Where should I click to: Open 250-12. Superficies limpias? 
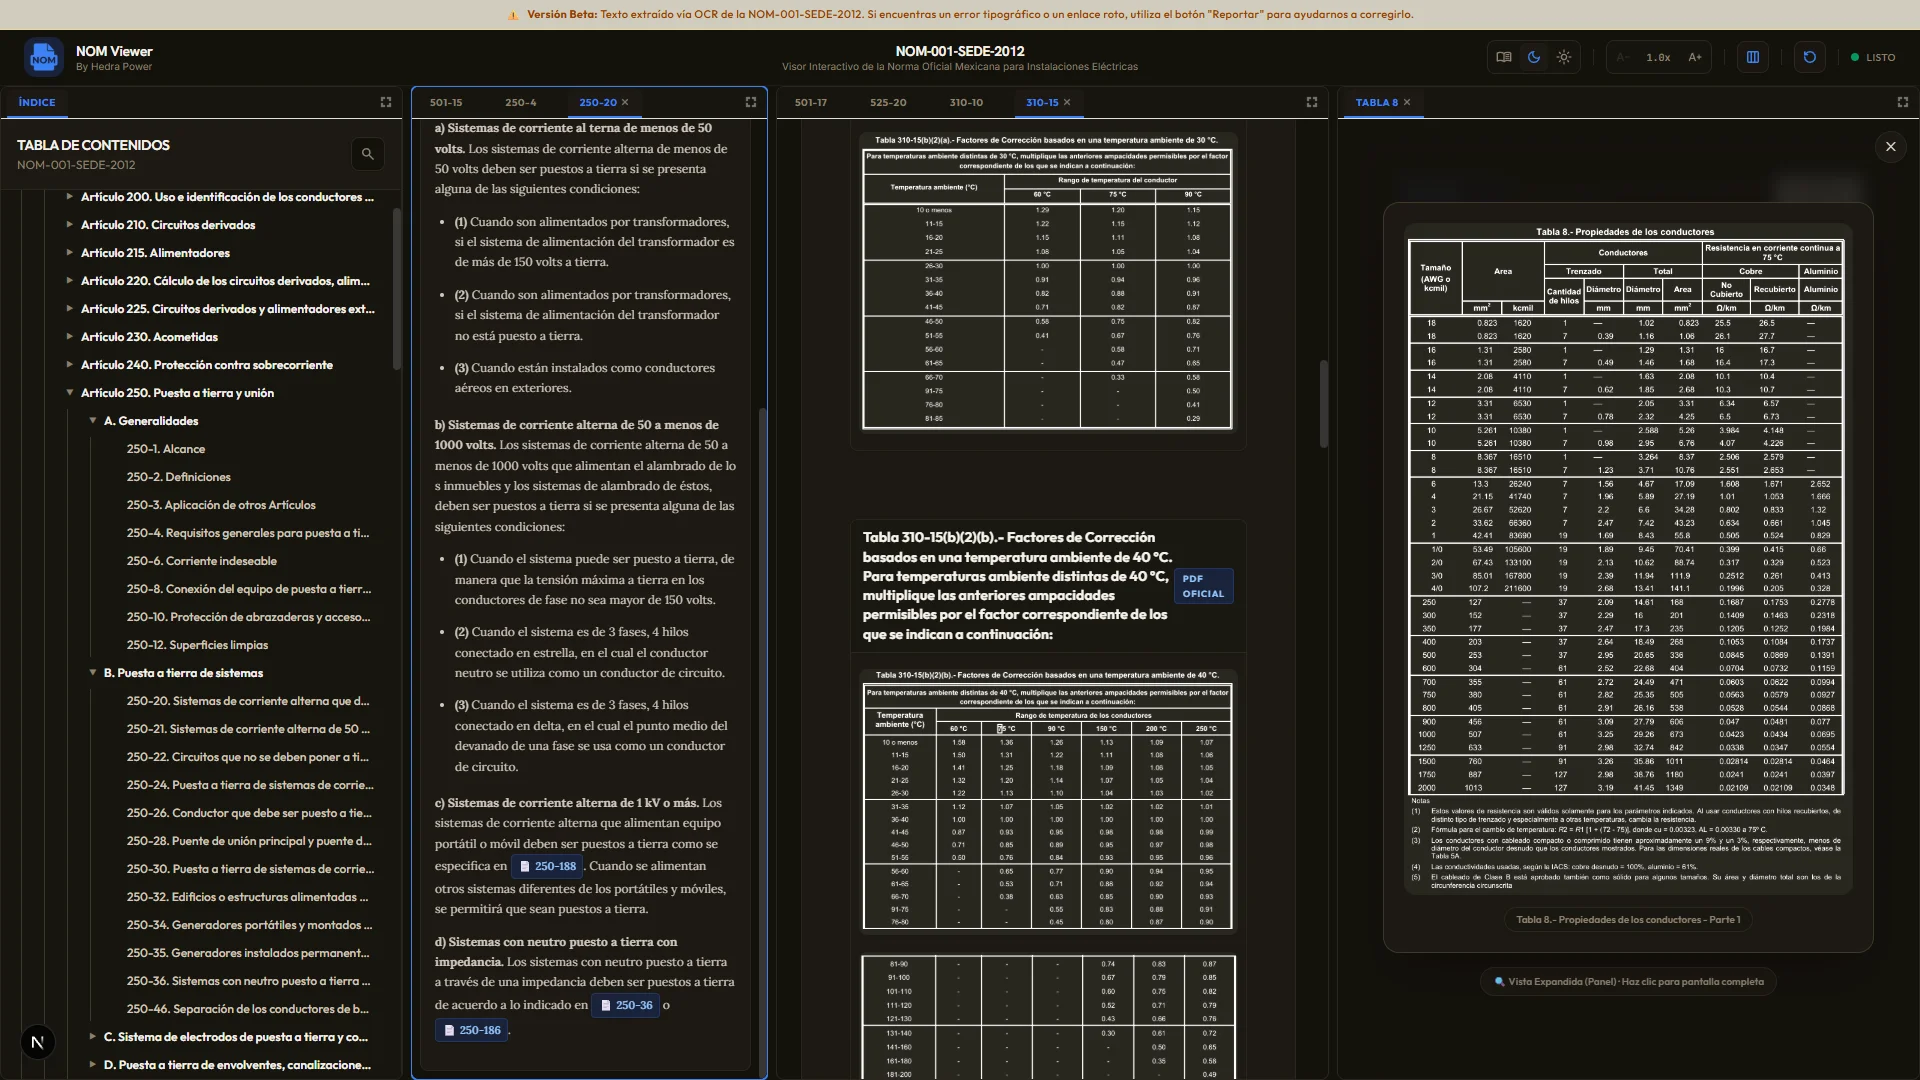click(197, 645)
